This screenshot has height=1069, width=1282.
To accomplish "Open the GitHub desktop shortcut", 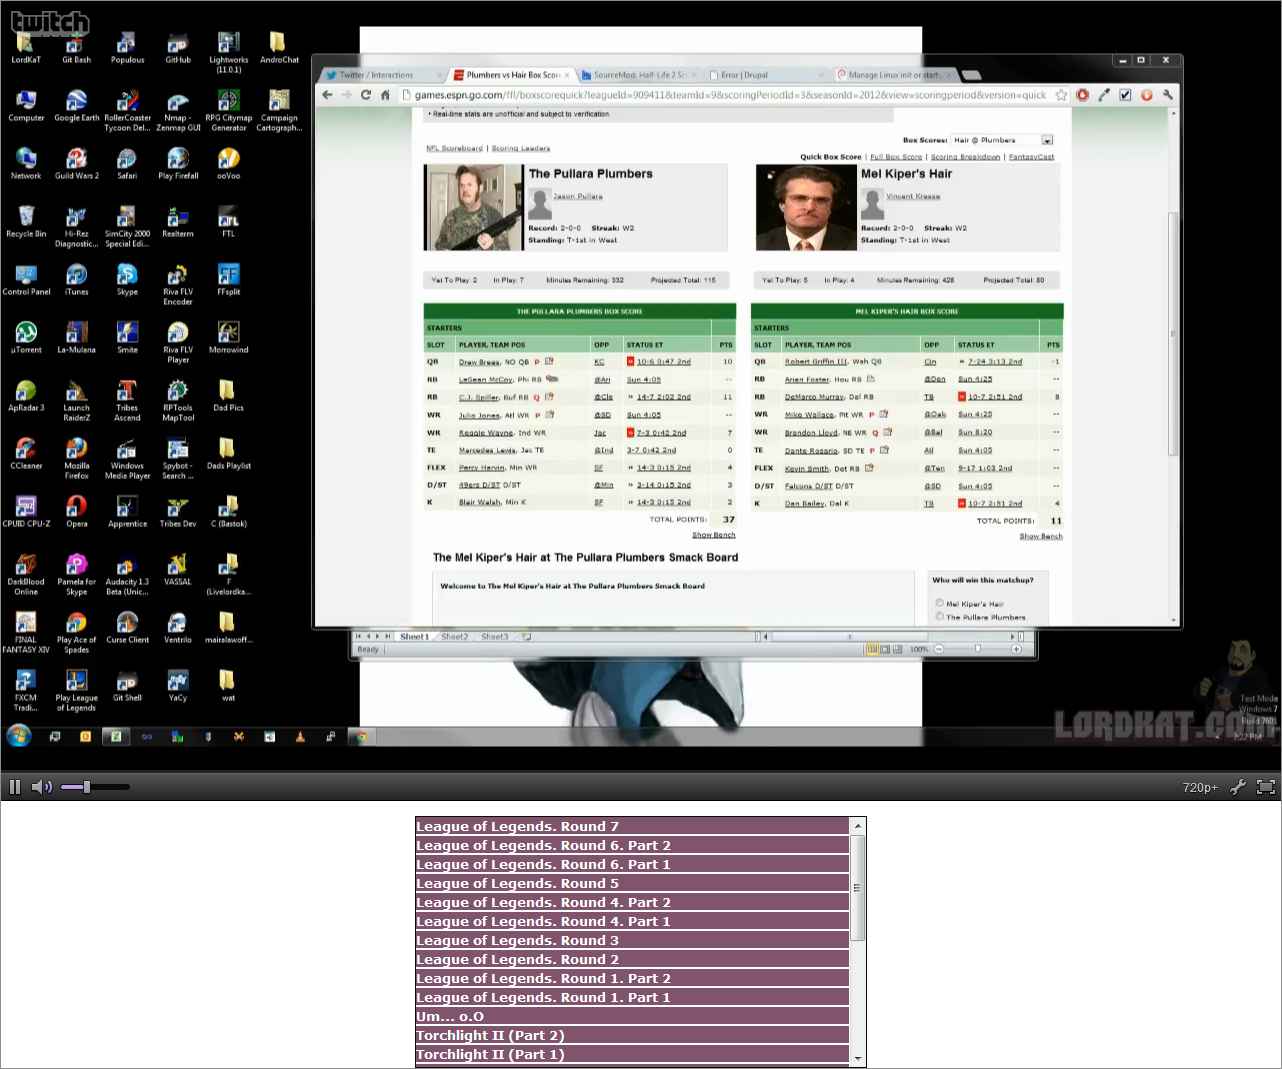I will pos(178,48).
